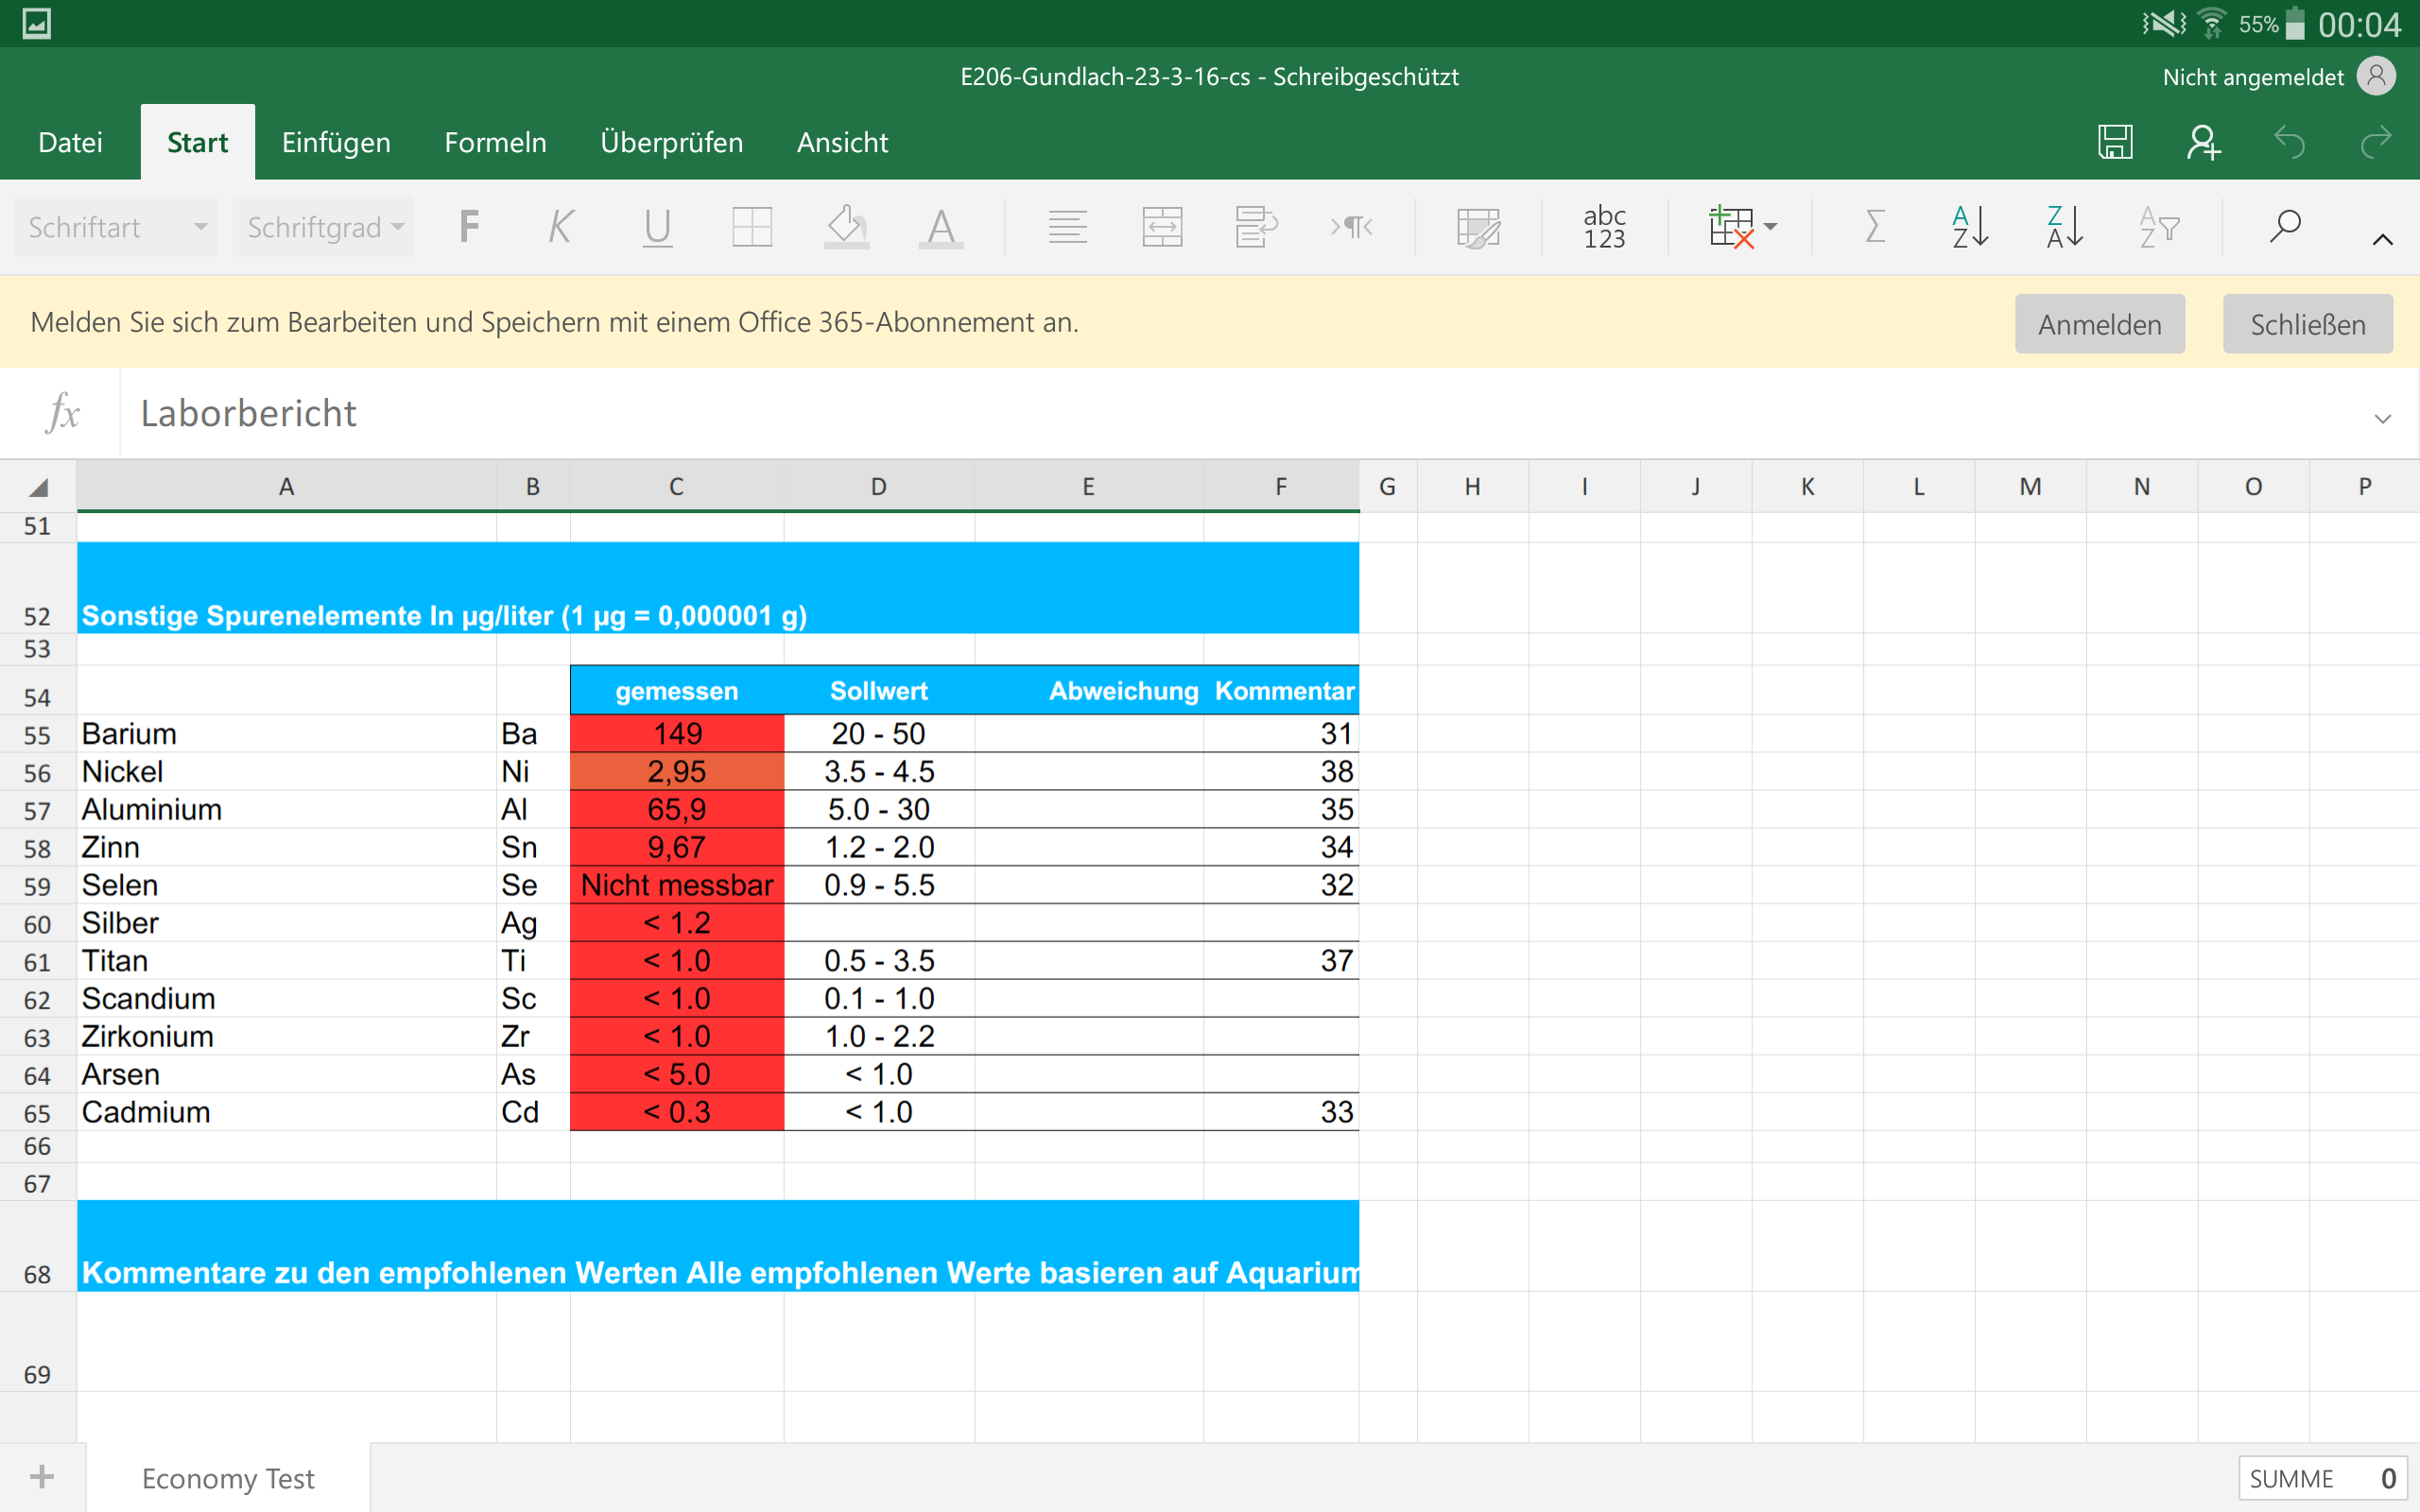Screen dimensions: 2420x1512
Task: Add a new sheet with plus
Action: pyautogui.click(x=42, y=1476)
